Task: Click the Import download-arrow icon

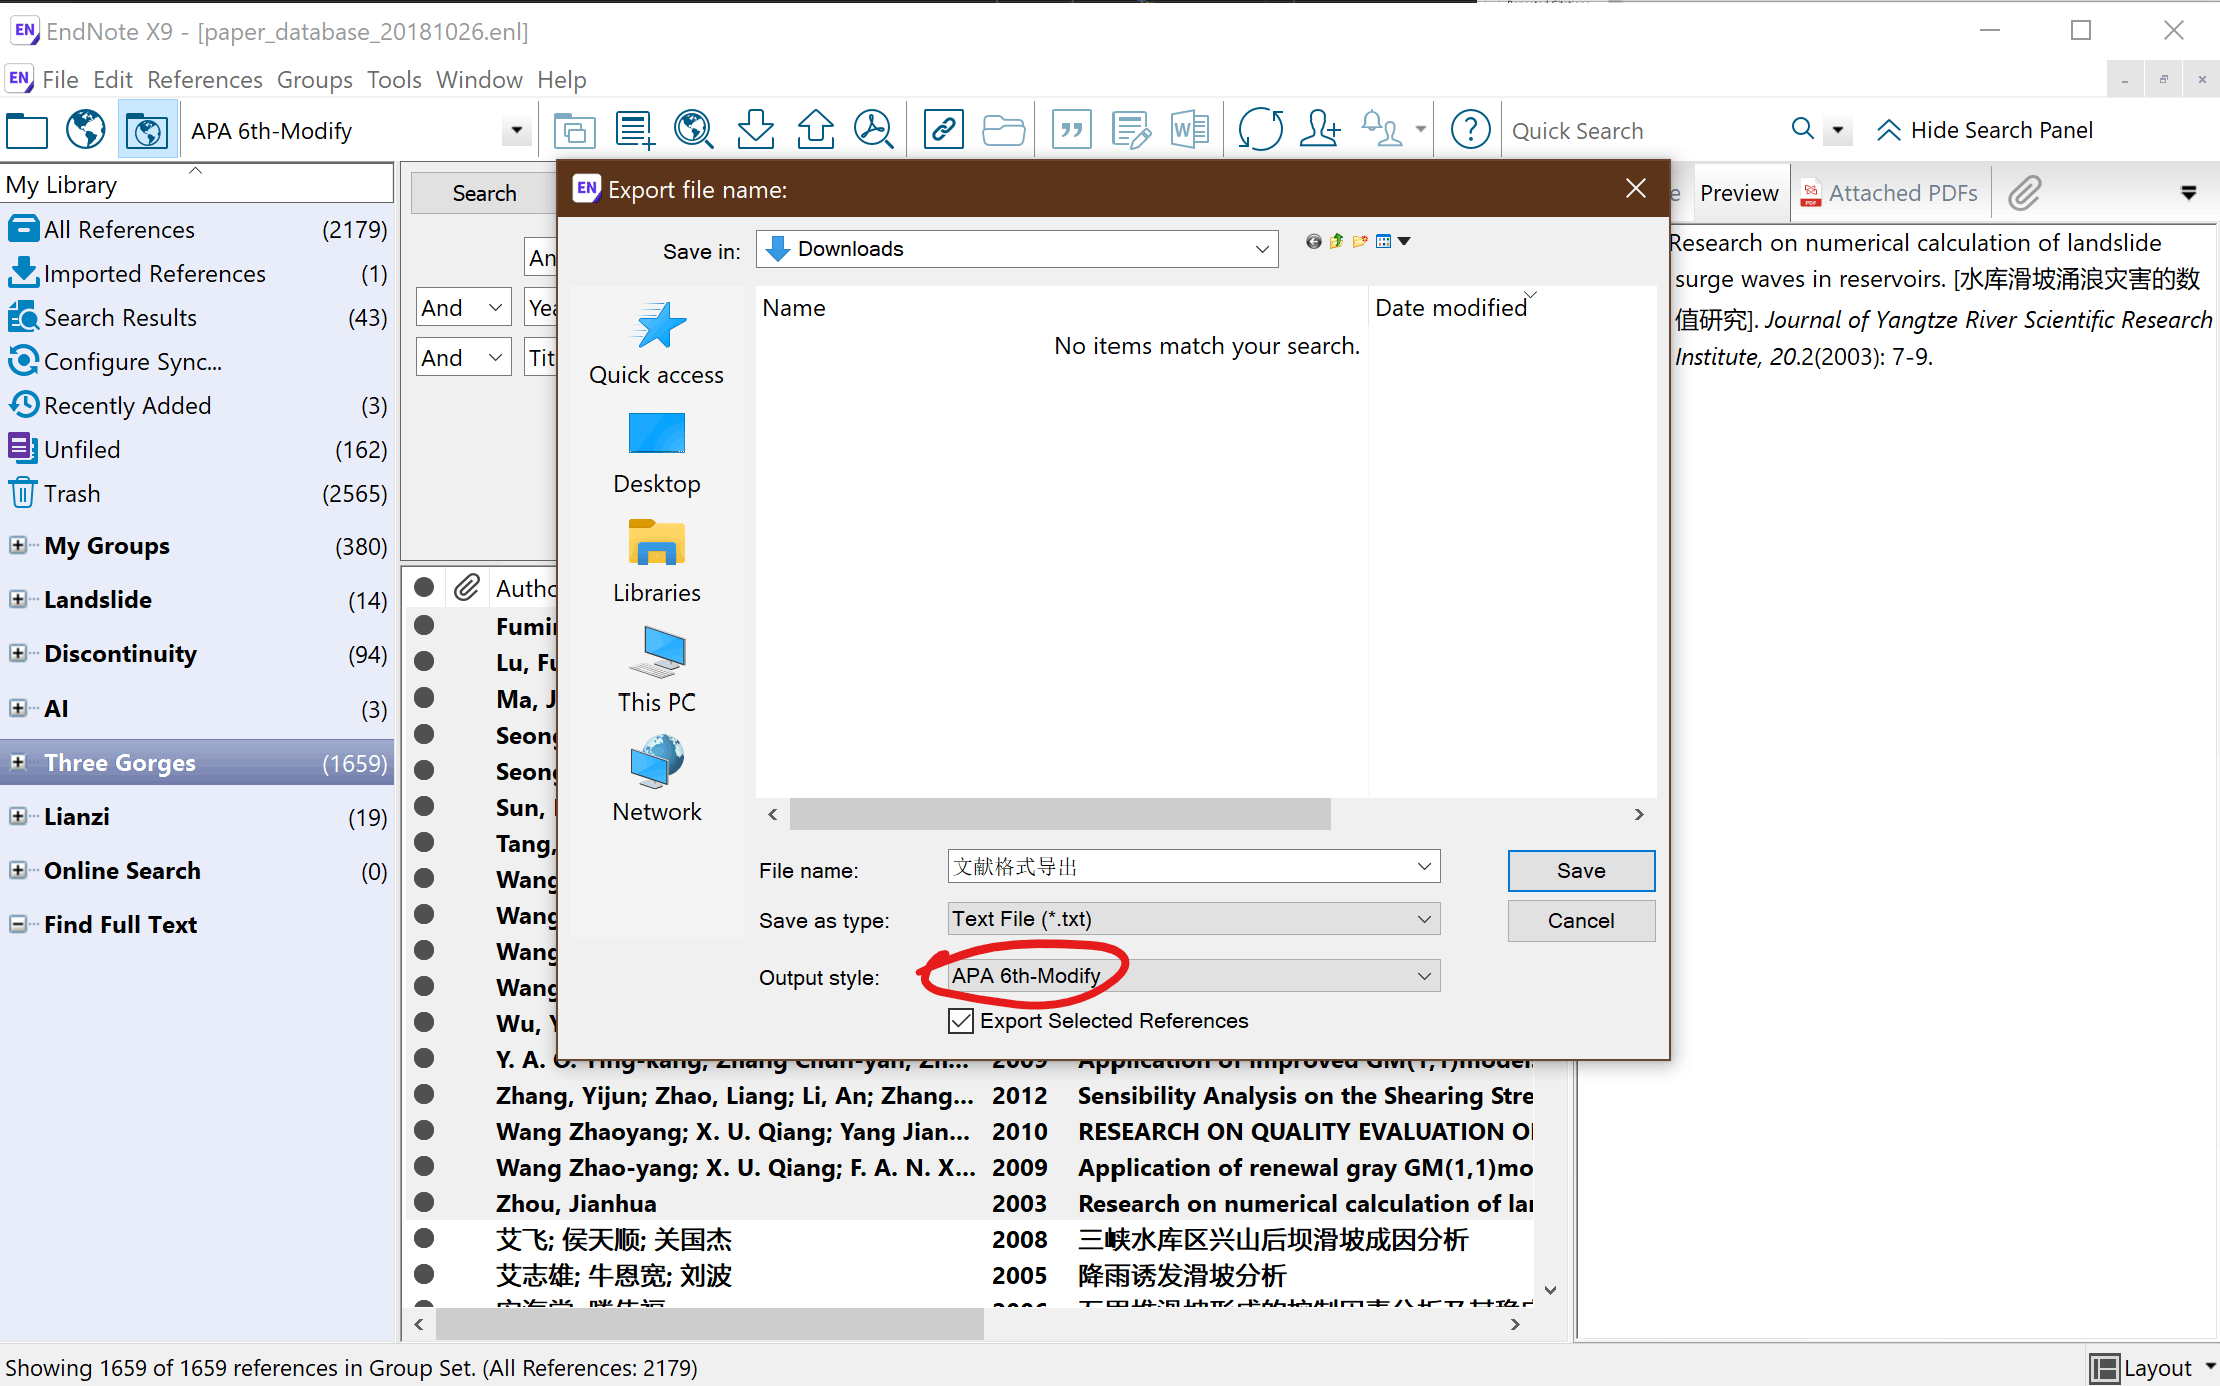Action: coord(755,130)
